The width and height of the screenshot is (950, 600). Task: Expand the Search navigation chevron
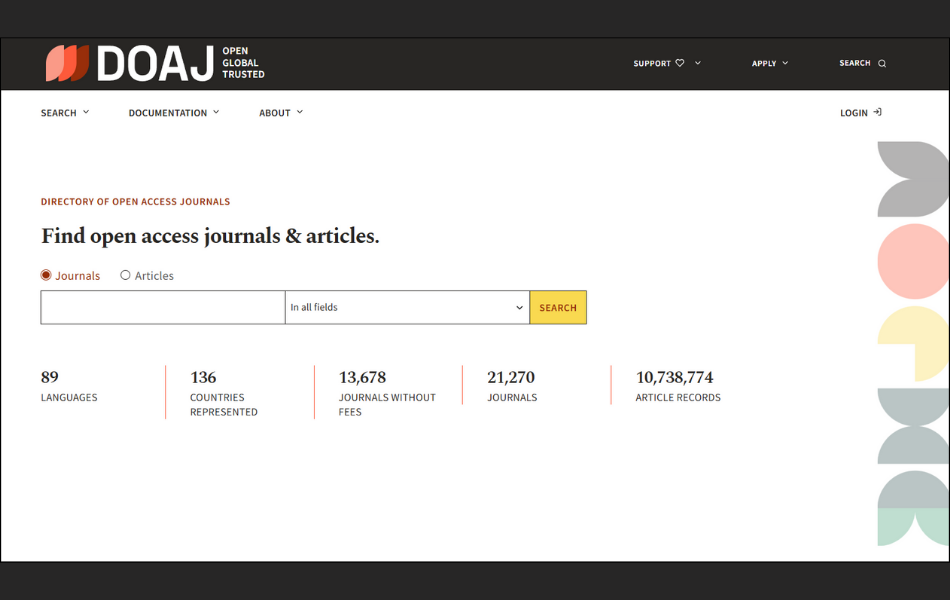(86, 112)
